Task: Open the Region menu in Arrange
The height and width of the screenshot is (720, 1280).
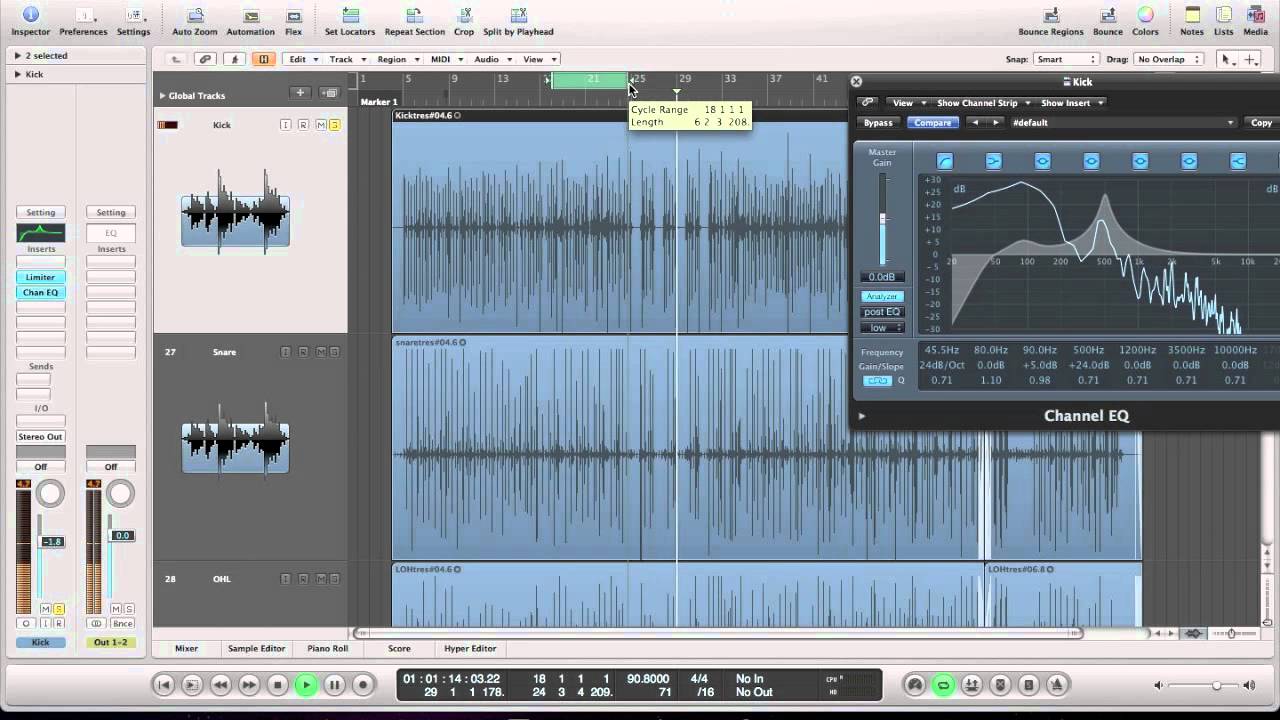Action: pos(397,59)
